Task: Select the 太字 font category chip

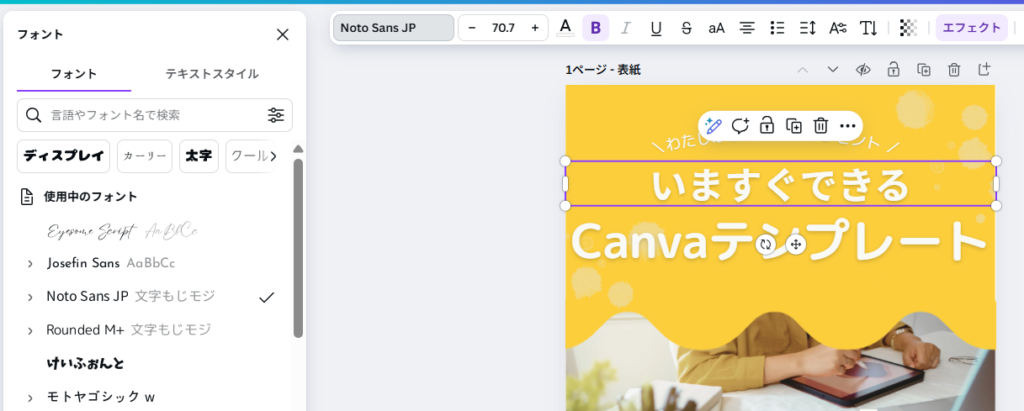Action: coord(199,156)
